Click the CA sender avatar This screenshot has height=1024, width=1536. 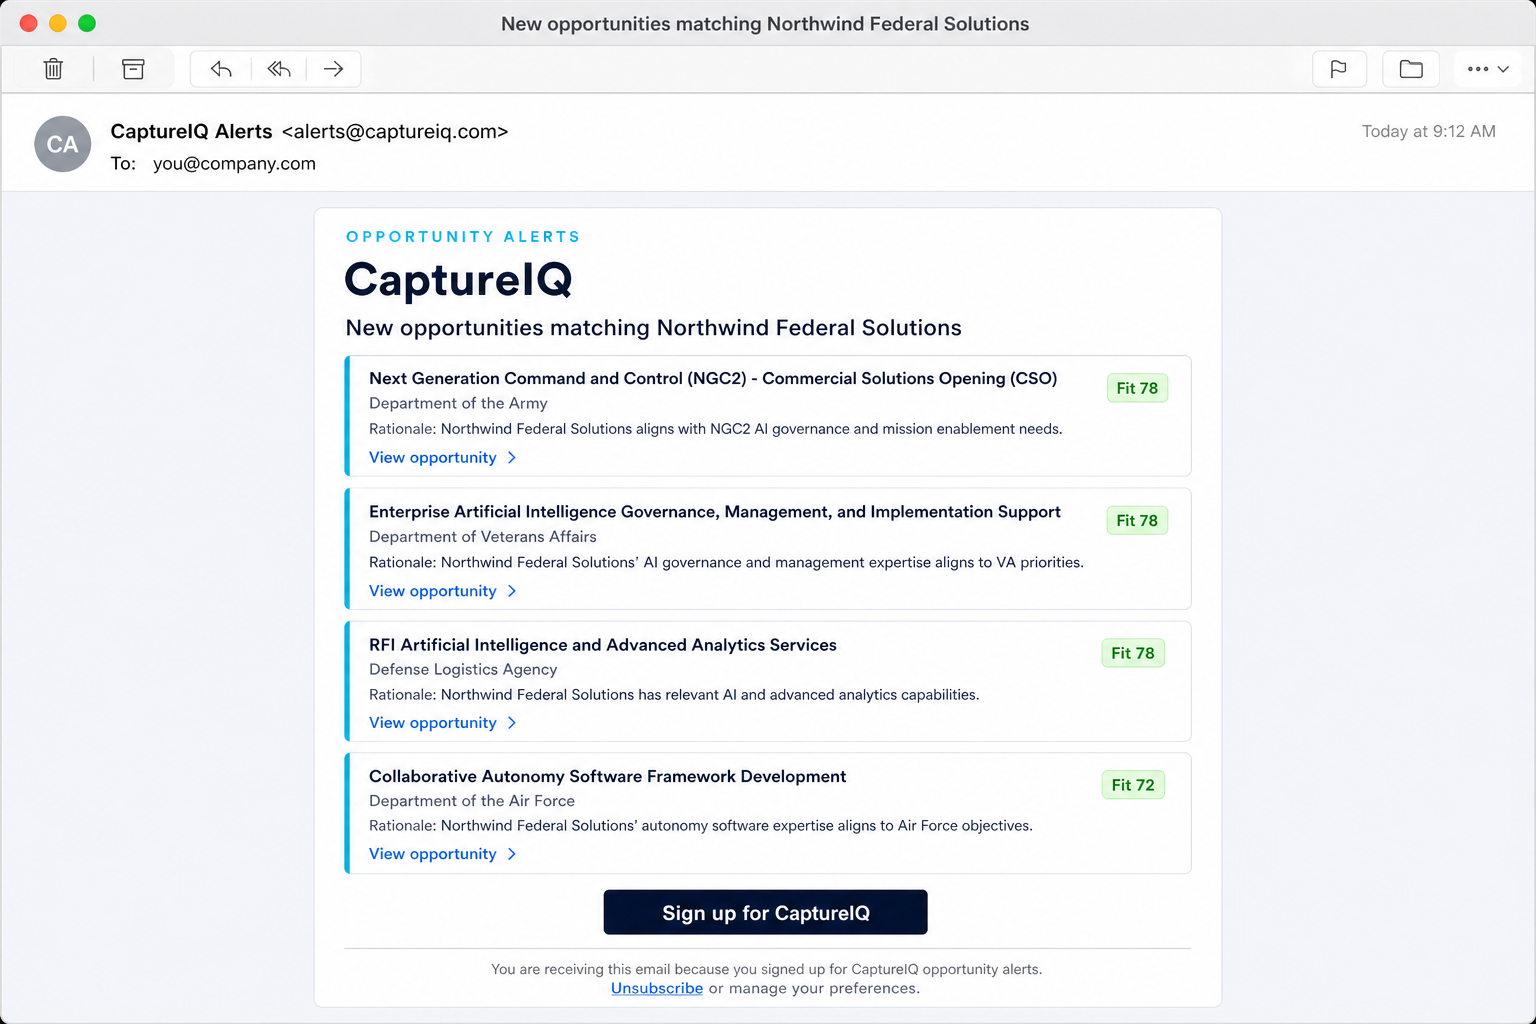[x=63, y=144]
